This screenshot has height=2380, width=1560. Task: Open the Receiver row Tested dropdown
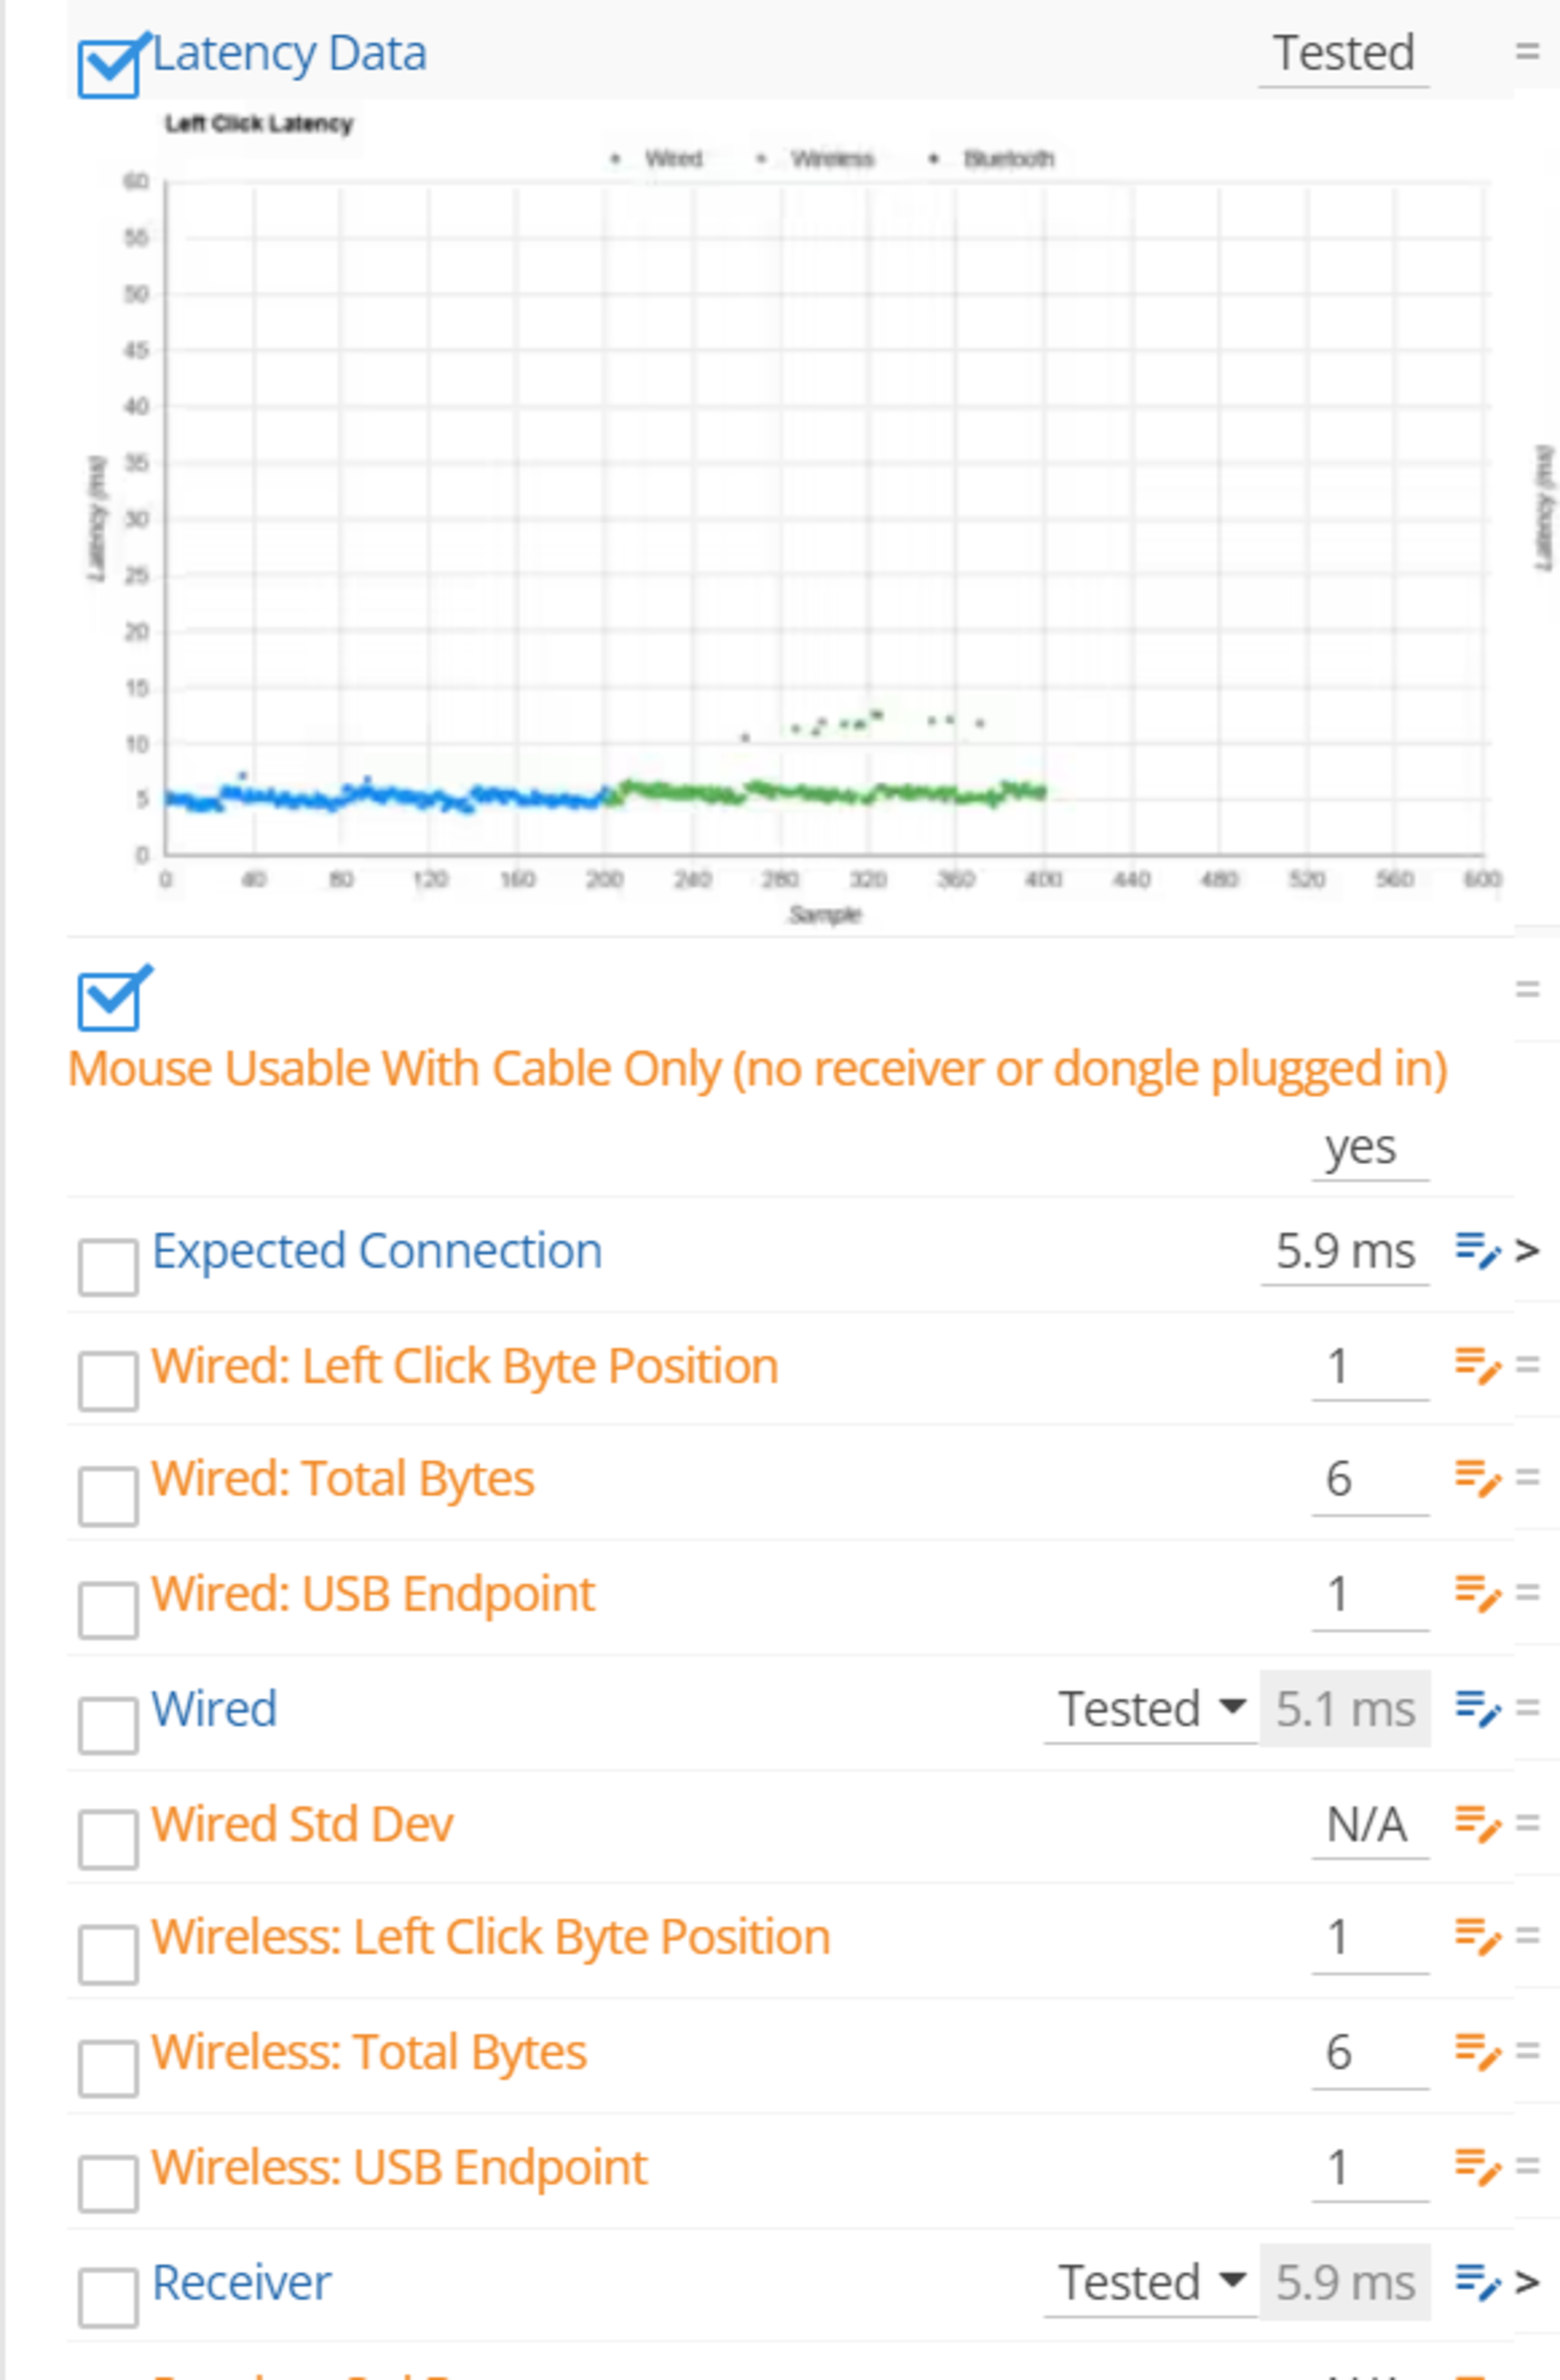pyautogui.click(x=1151, y=2282)
